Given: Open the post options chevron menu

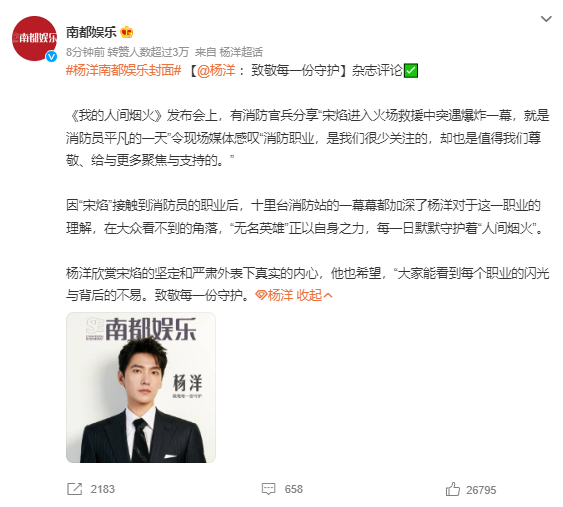Looking at the screenshot, I should click(x=546, y=19).
